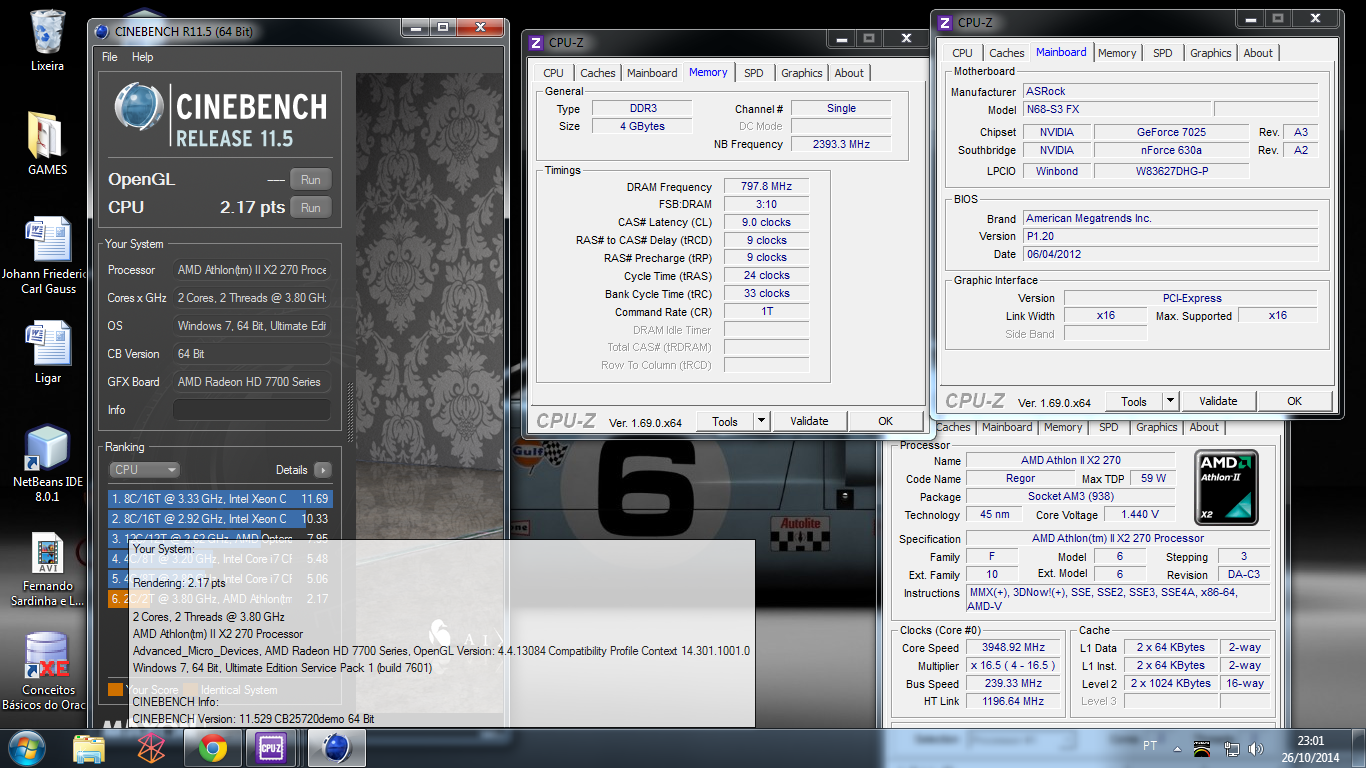Click Validate in CPU-Z Mainboard window

click(x=1218, y=401)
